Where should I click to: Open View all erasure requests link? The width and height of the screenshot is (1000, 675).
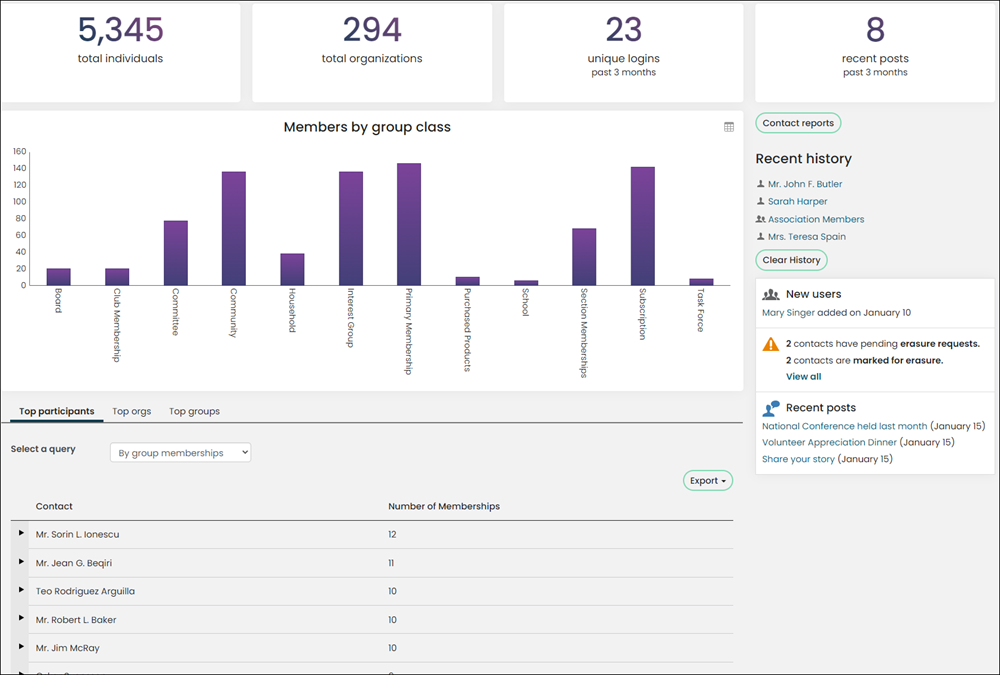click(x=804, y=376)
